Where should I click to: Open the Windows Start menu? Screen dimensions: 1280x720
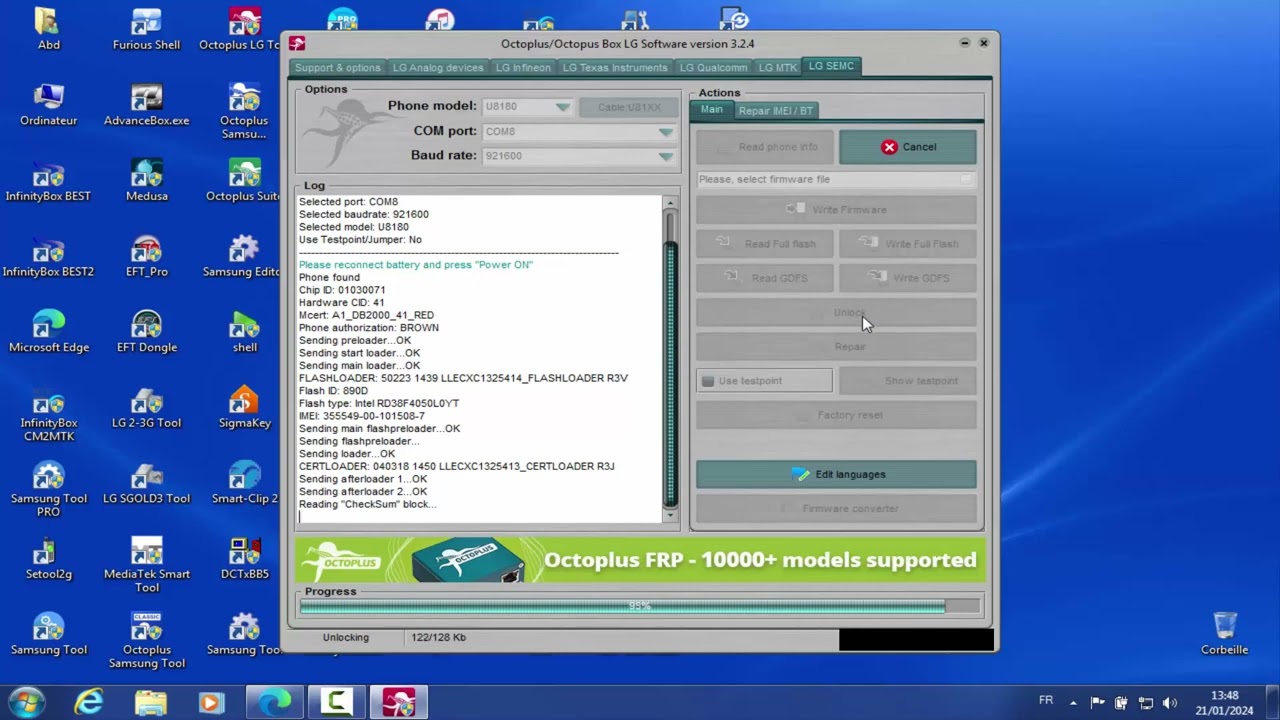coord(26,702)
